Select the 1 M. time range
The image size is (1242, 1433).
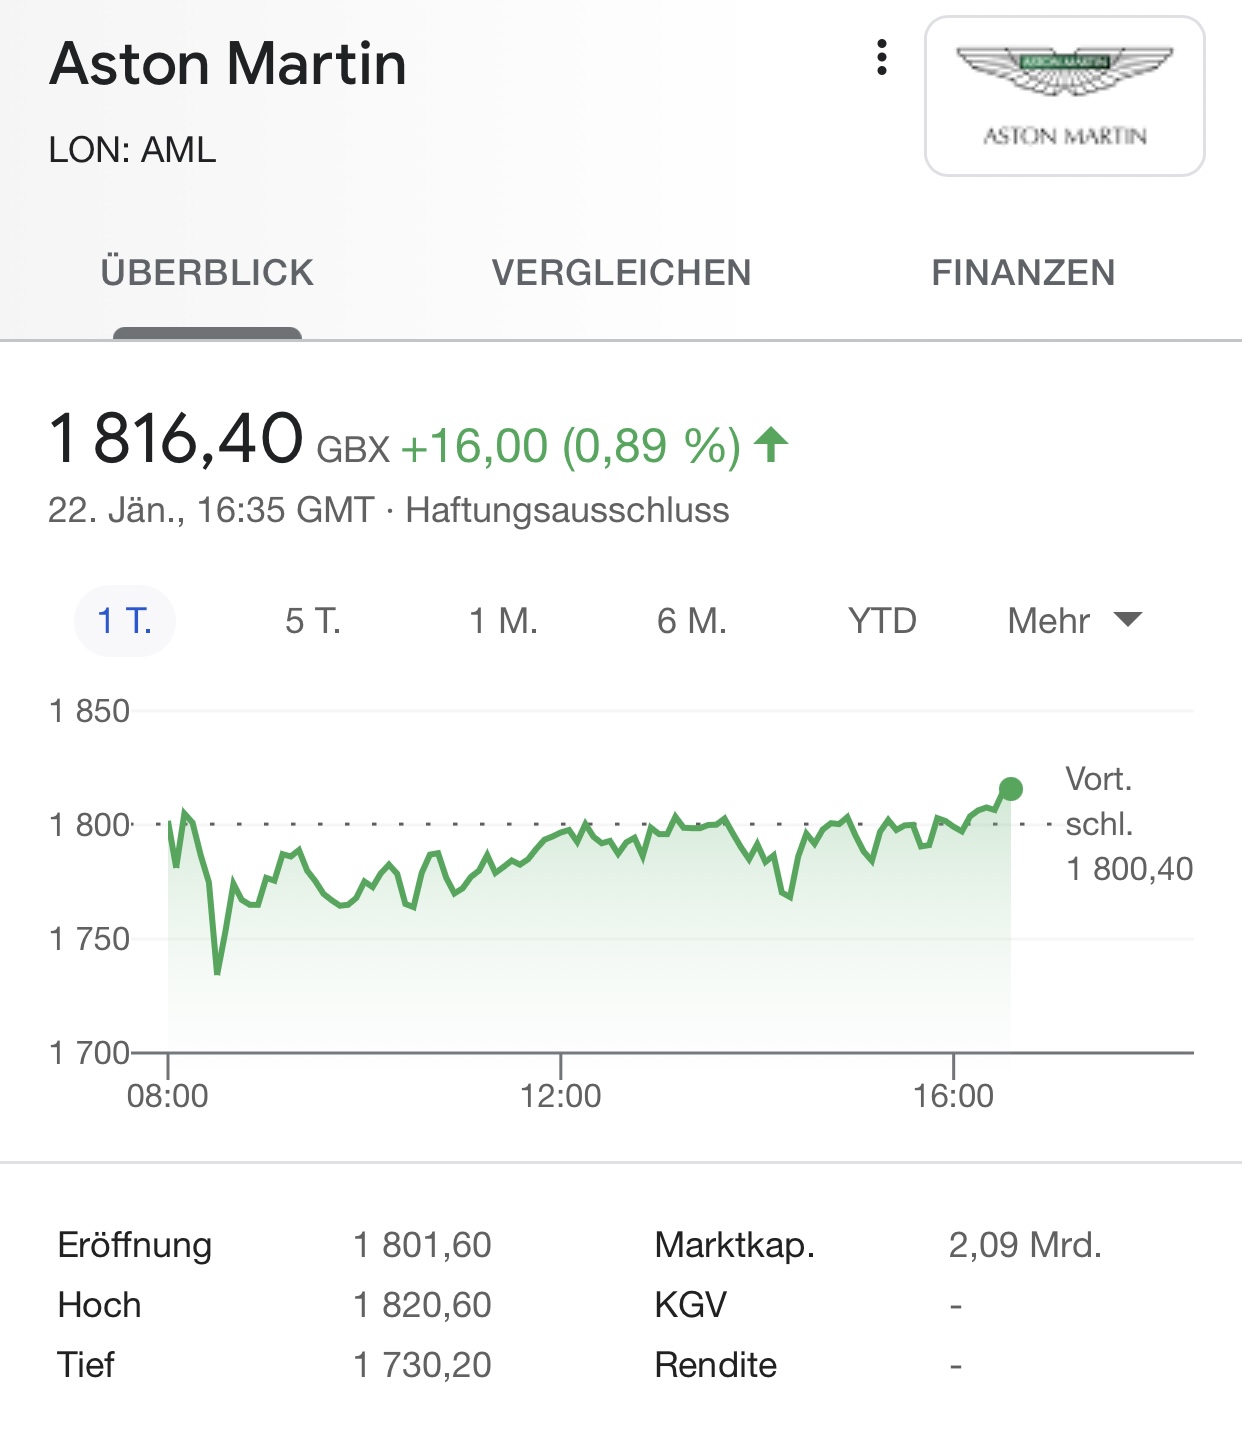point(503,621)
